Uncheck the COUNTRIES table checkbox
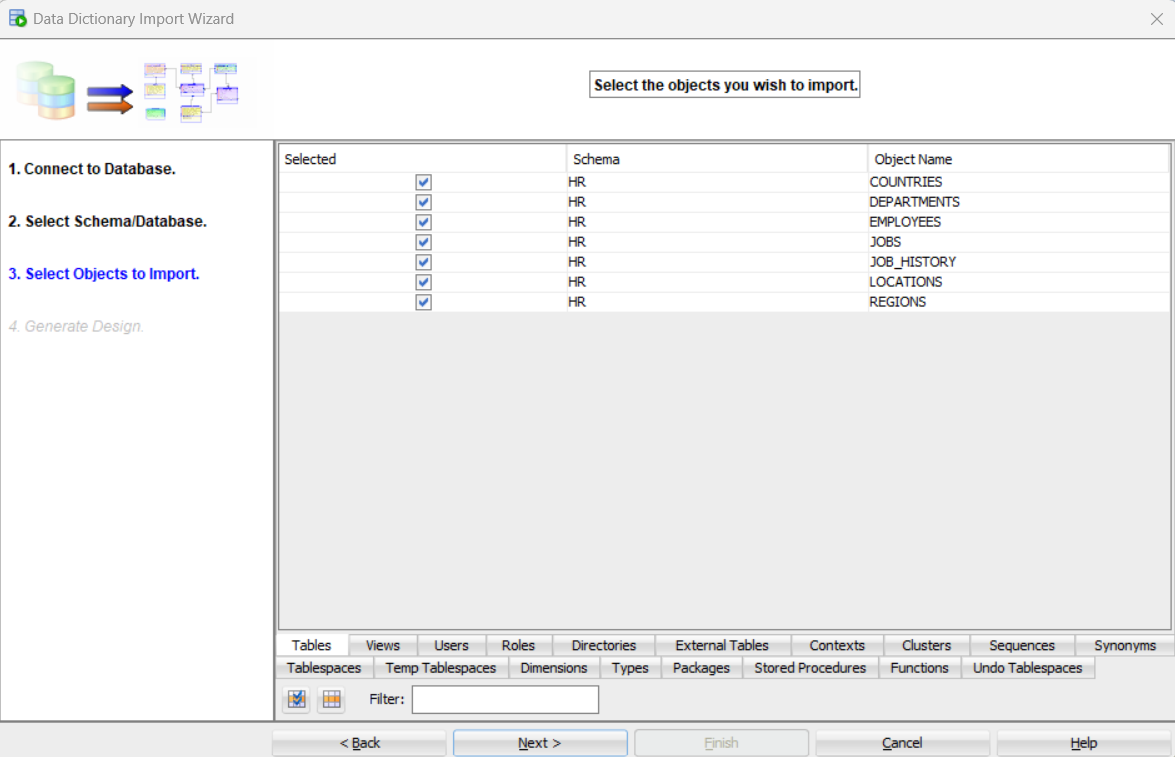 423,182
